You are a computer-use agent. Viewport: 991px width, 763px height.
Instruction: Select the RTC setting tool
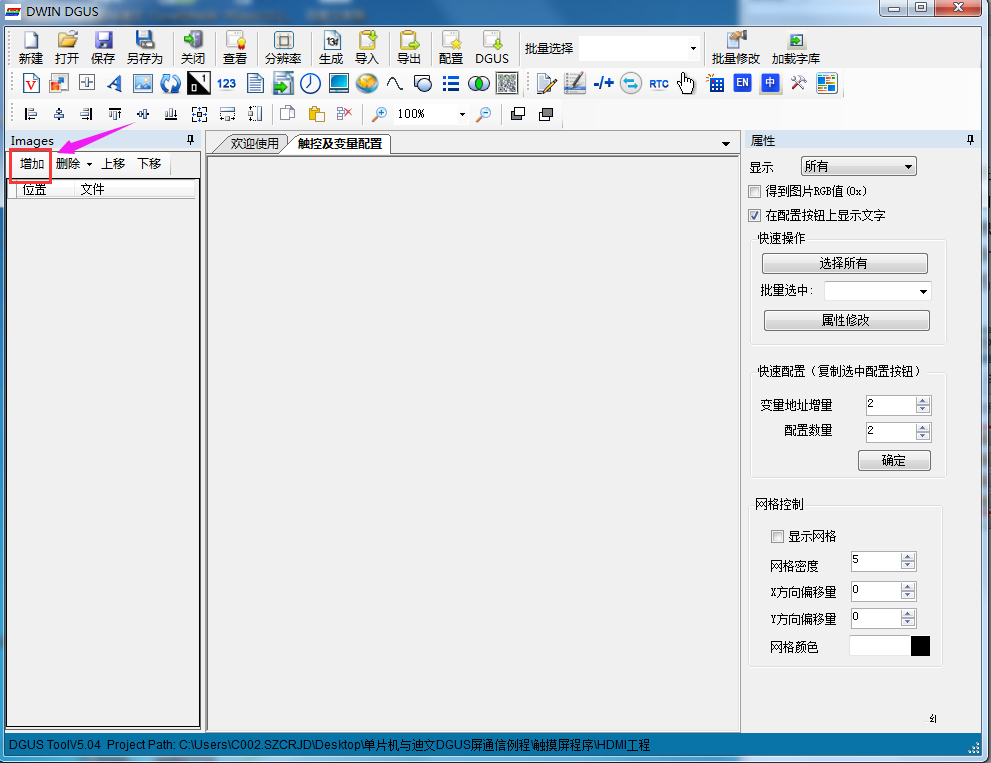tap(659, 83)
